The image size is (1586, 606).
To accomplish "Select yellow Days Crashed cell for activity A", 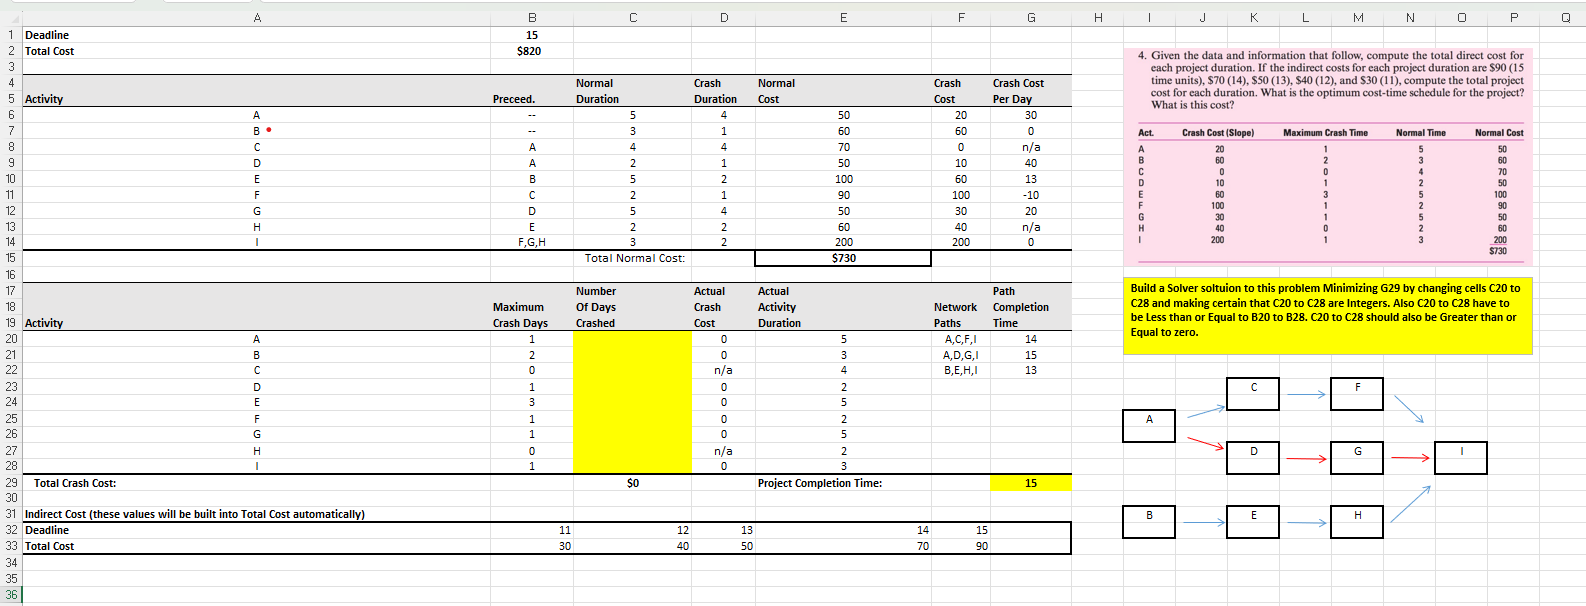I will click(x=632, y=339).
